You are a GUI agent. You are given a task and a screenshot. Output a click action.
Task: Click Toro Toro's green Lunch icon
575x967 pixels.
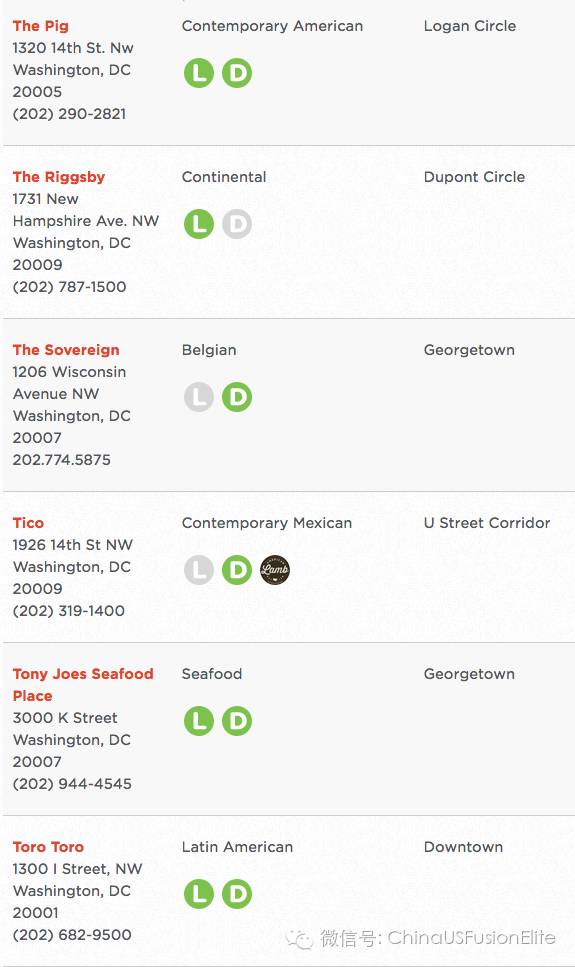(x=199, y=894)
